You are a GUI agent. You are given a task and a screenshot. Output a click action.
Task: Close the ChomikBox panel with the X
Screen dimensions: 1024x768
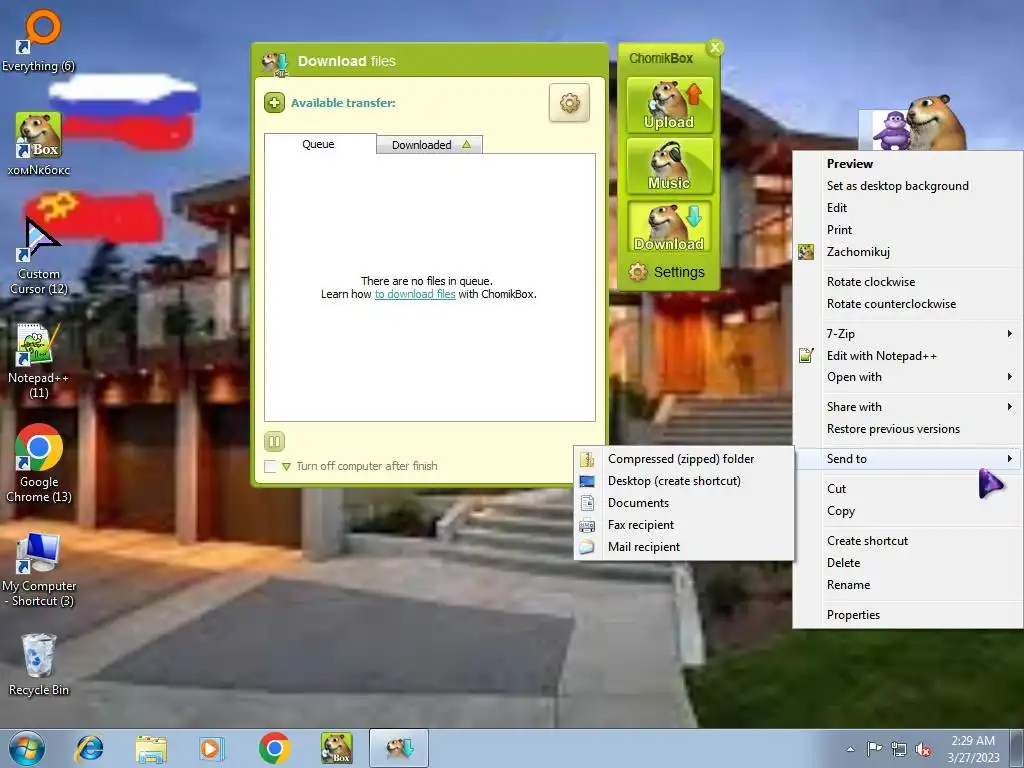tap(714, 47)
